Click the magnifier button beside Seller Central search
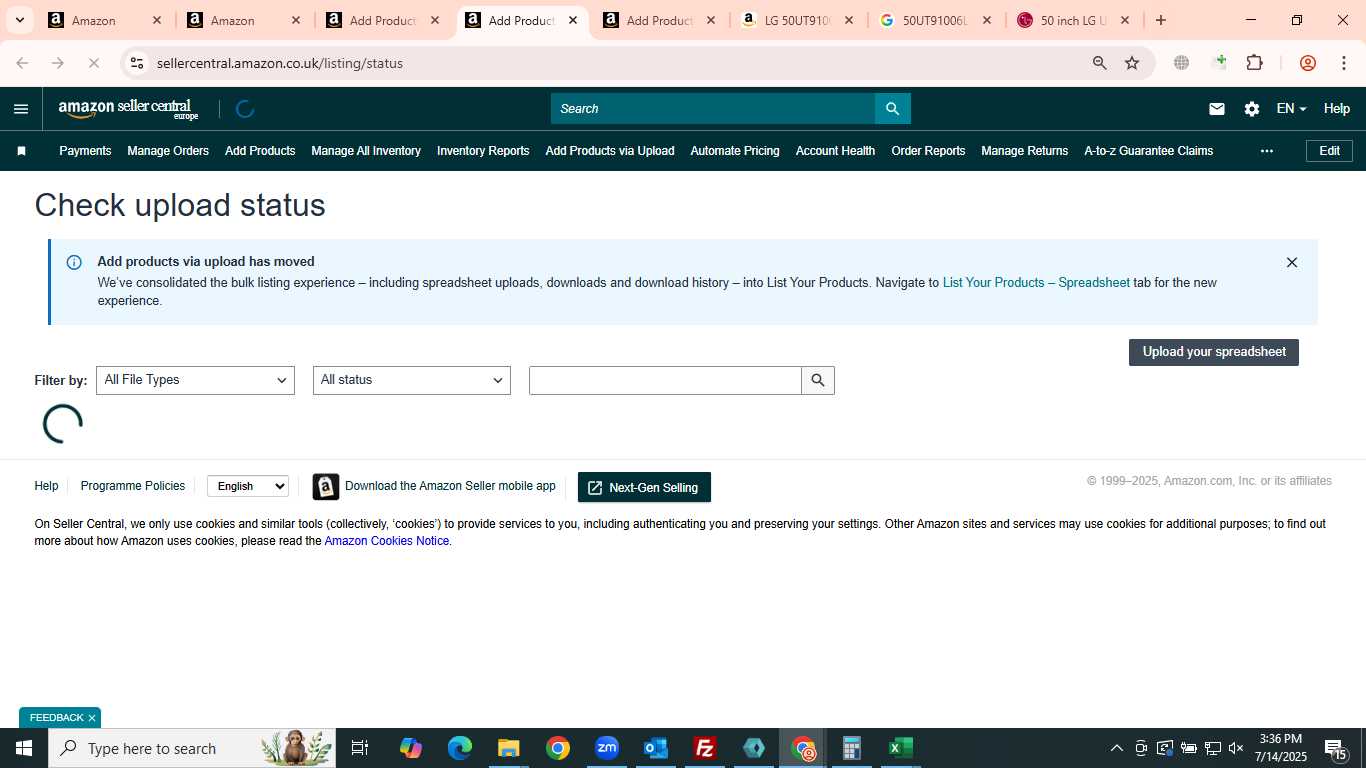The width and height of the screenshot is (1366, 768). pos(893,109)
